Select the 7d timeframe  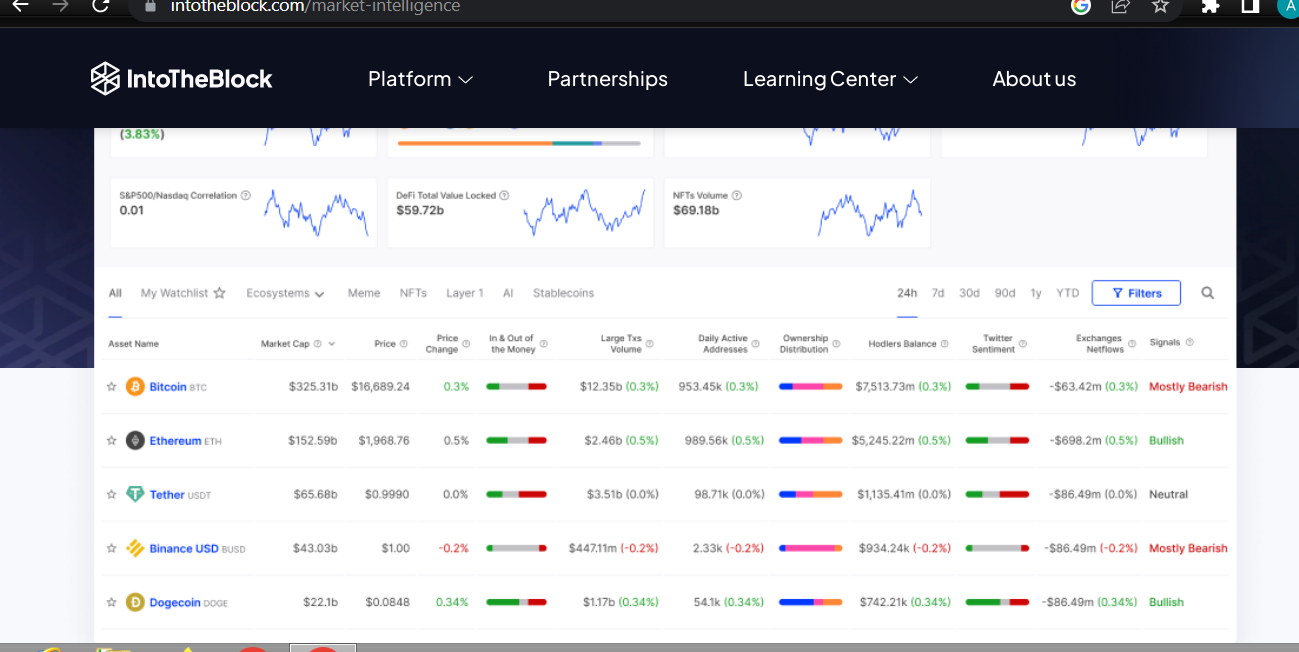(x=938, y=293)
